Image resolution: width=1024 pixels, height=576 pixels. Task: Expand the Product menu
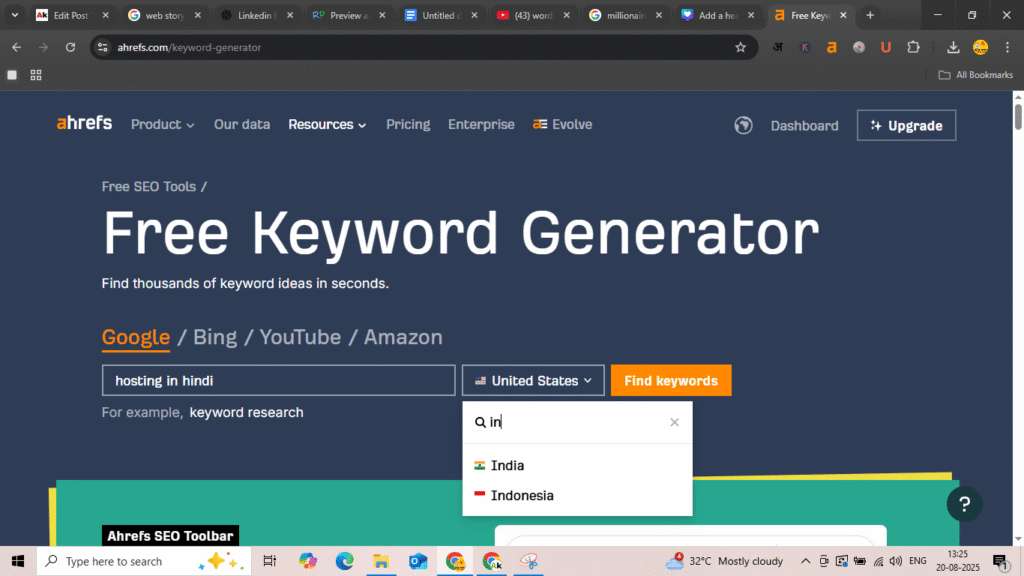(163, 124)
